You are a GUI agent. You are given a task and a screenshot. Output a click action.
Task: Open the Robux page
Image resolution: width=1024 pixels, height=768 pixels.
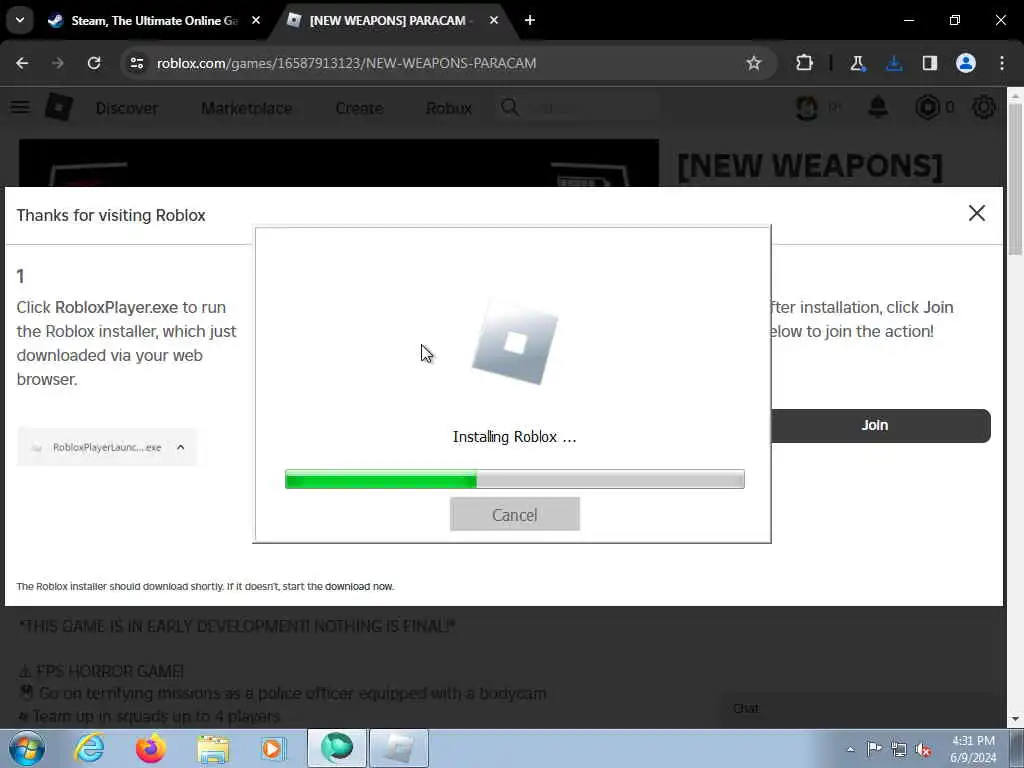[449, 108]
